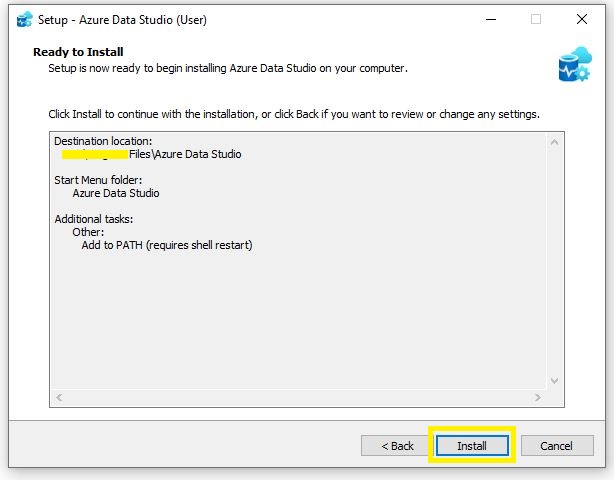Click the horizontal scrollbar right arrow
Image resolution: width=614 pixels, height=480 pixels.
pos(538,397)
